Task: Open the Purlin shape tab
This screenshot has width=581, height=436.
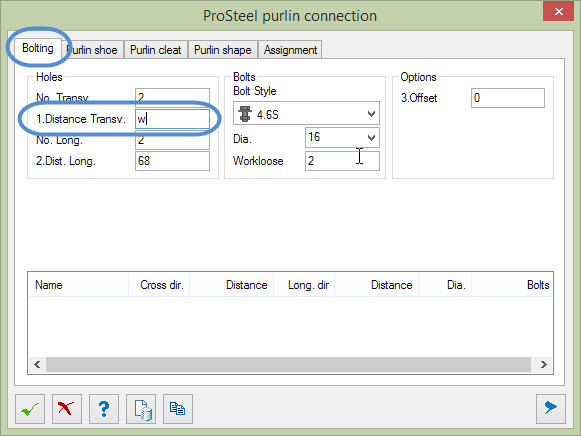Action: pos(223,50)
